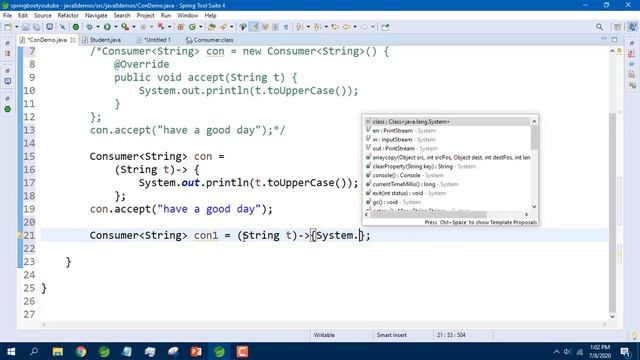Switch to the Untitled 1 editor tab

[x=154, y=40]
